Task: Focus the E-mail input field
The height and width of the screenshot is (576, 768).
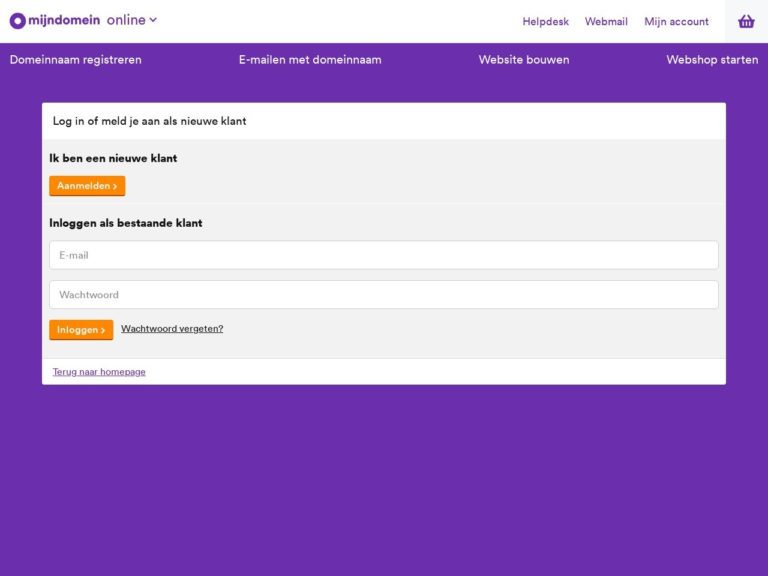Action: [x=384, y=255]
